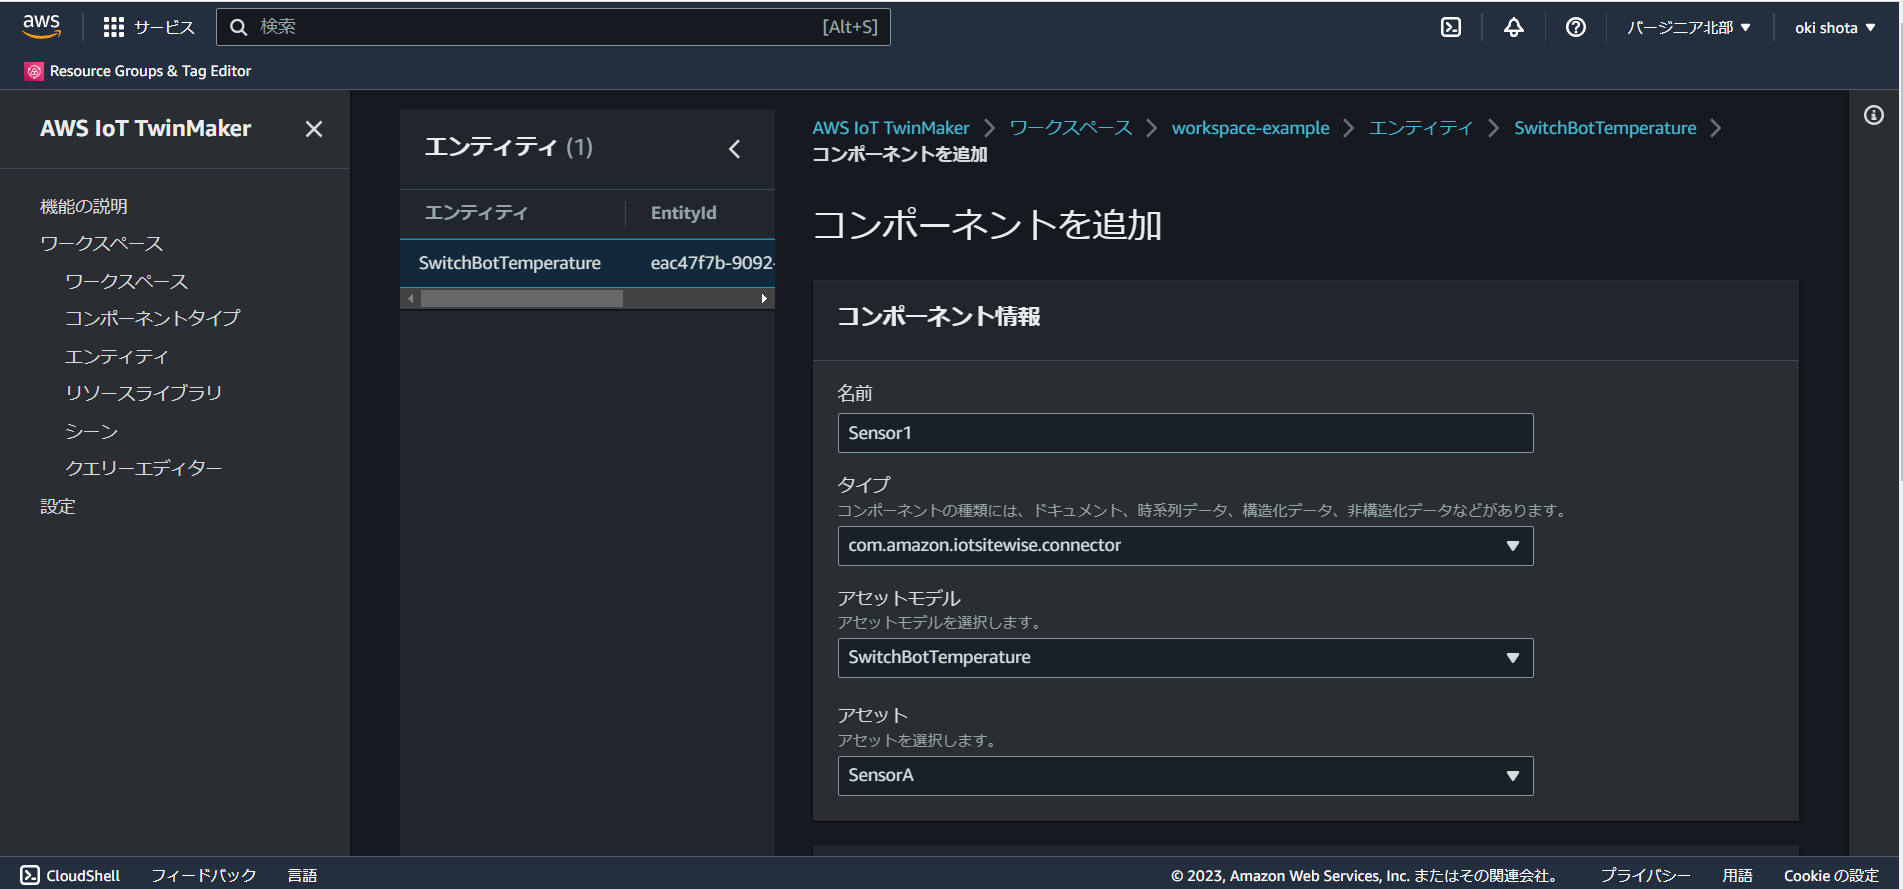Click the CloudShell footer label
The height and width of the screenshot is (889, 1903).
(x=83, y=876)
